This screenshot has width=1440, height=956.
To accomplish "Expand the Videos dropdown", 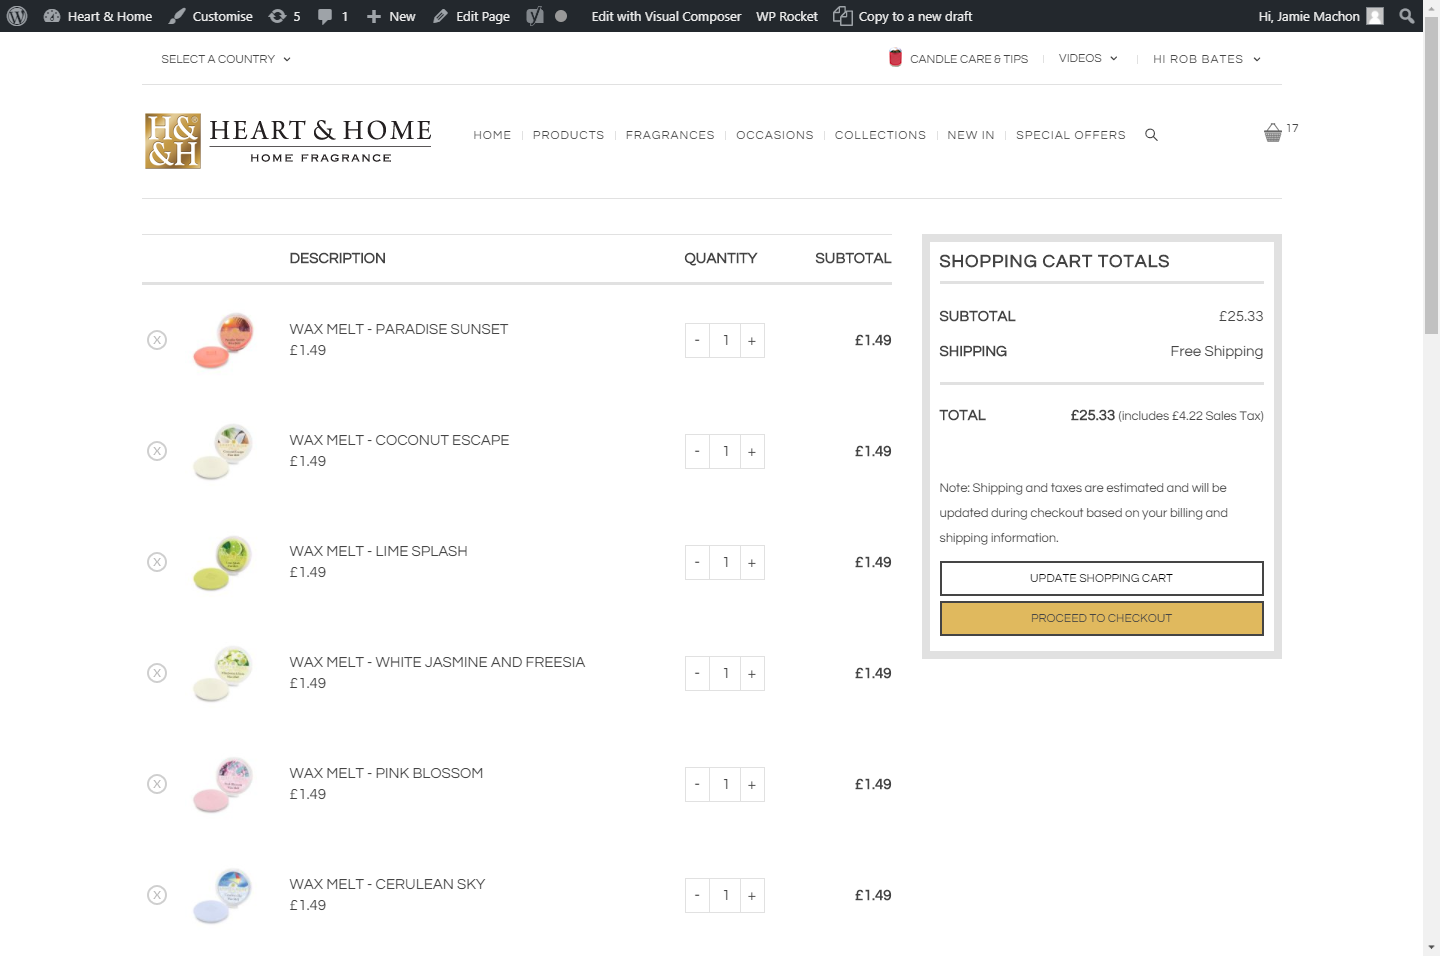I will [1087, 58].
